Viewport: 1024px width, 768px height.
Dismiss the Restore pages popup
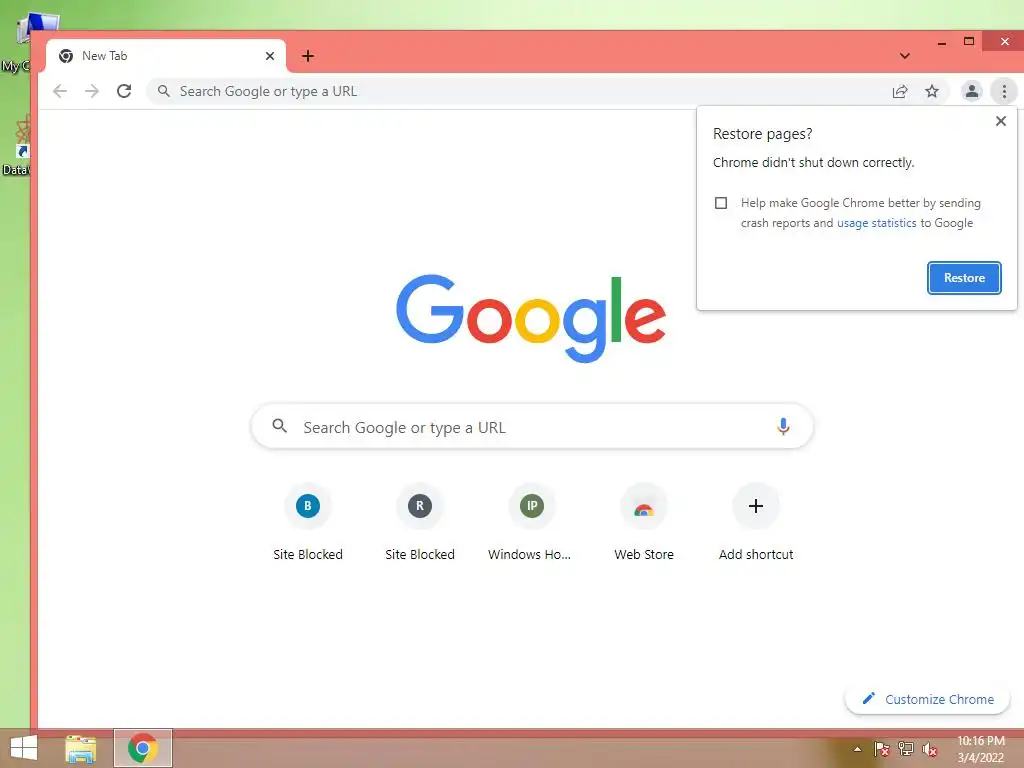tap(1000, 121)
